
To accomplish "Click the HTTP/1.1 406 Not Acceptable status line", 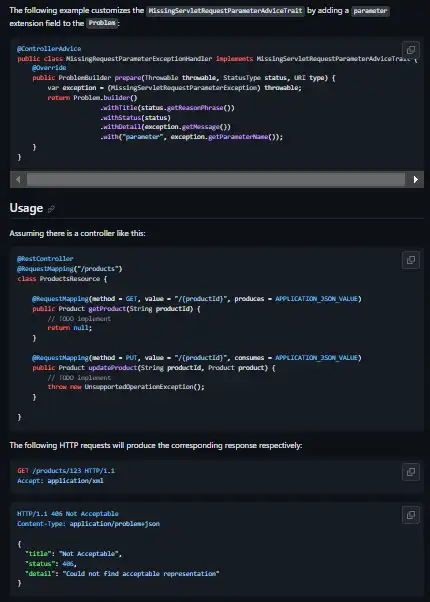I will coord(68,514).
